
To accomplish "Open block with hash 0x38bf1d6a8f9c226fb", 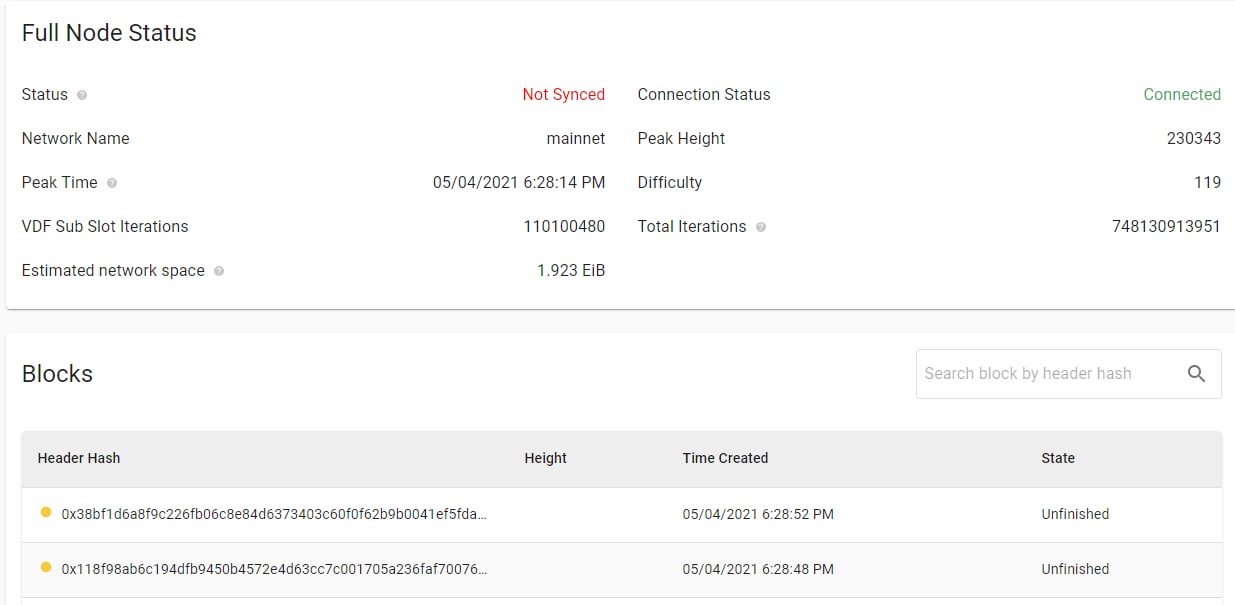I will 274,514.
